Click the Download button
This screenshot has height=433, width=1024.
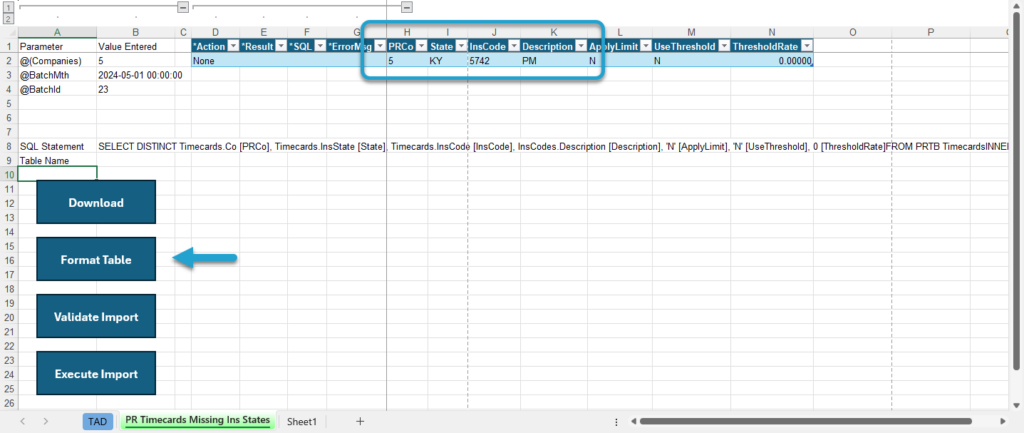click(x=96, y=202)
